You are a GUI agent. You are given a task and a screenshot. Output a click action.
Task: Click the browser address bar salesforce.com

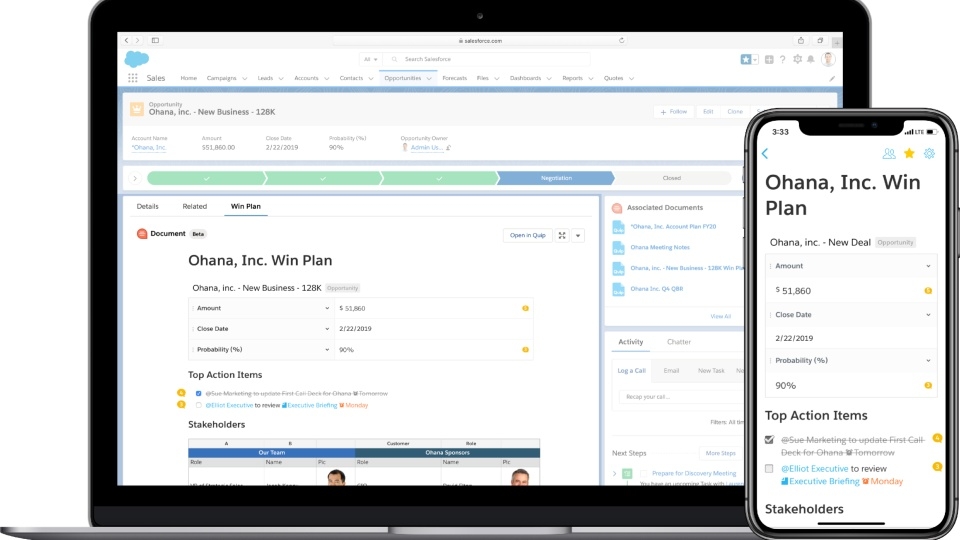[x=480, y=40]
